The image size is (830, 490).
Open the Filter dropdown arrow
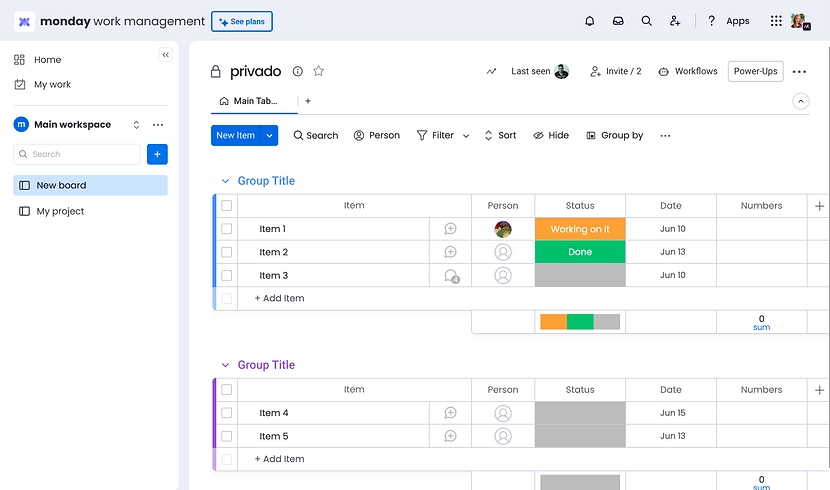[466, 136]
